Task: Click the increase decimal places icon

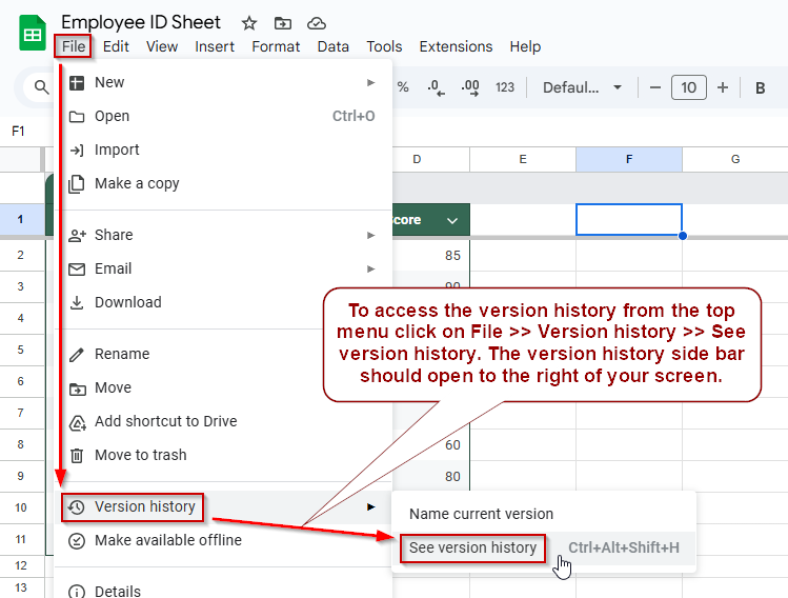Action: [x=470, y=88]
